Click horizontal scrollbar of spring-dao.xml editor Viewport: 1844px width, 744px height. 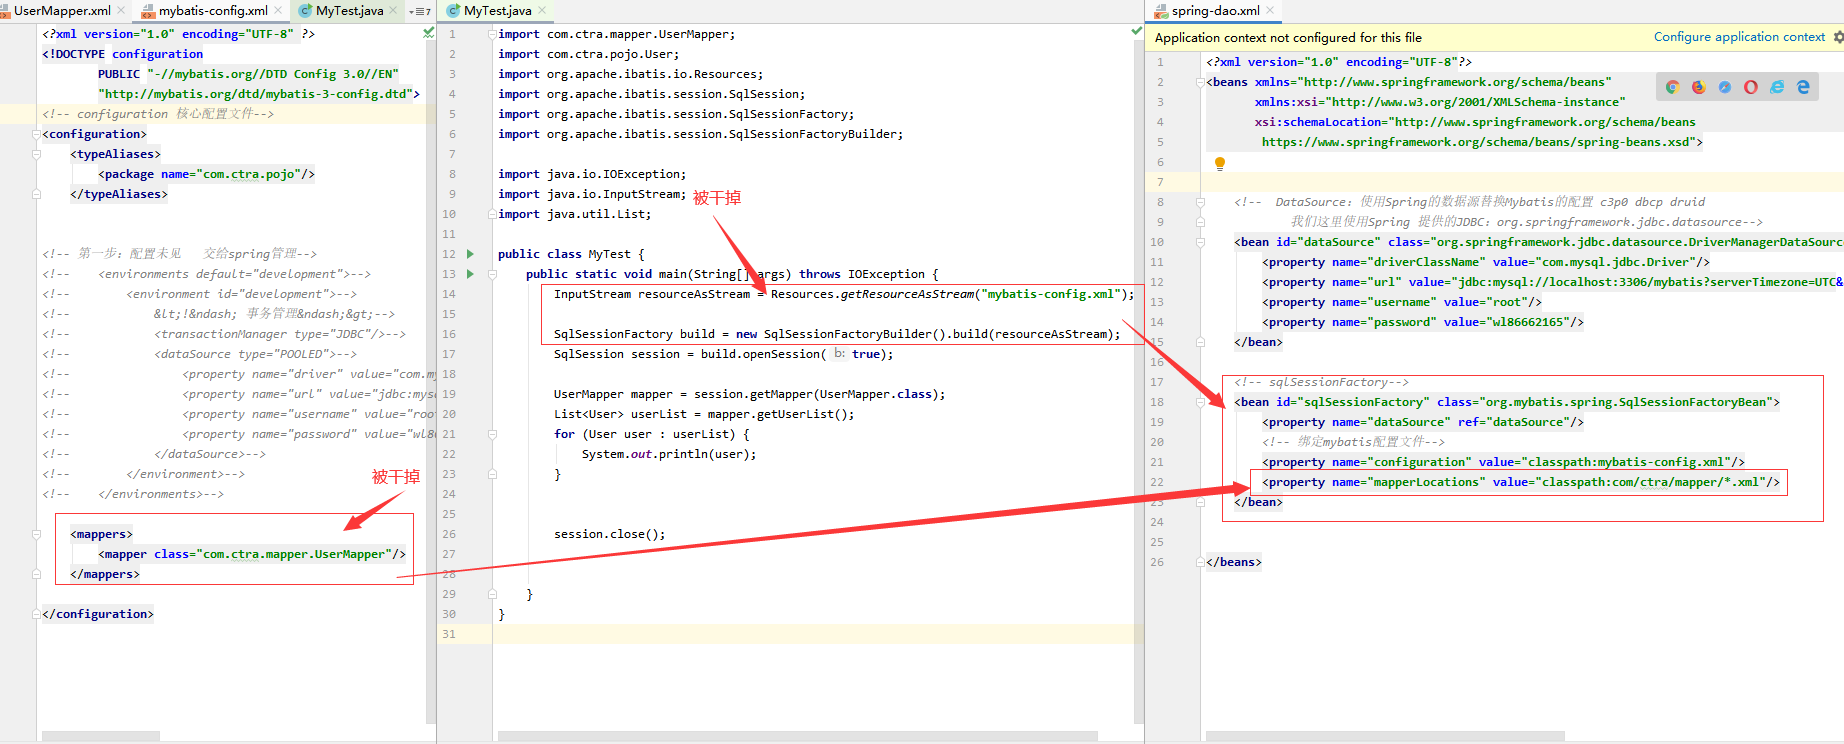point(1386,736)
